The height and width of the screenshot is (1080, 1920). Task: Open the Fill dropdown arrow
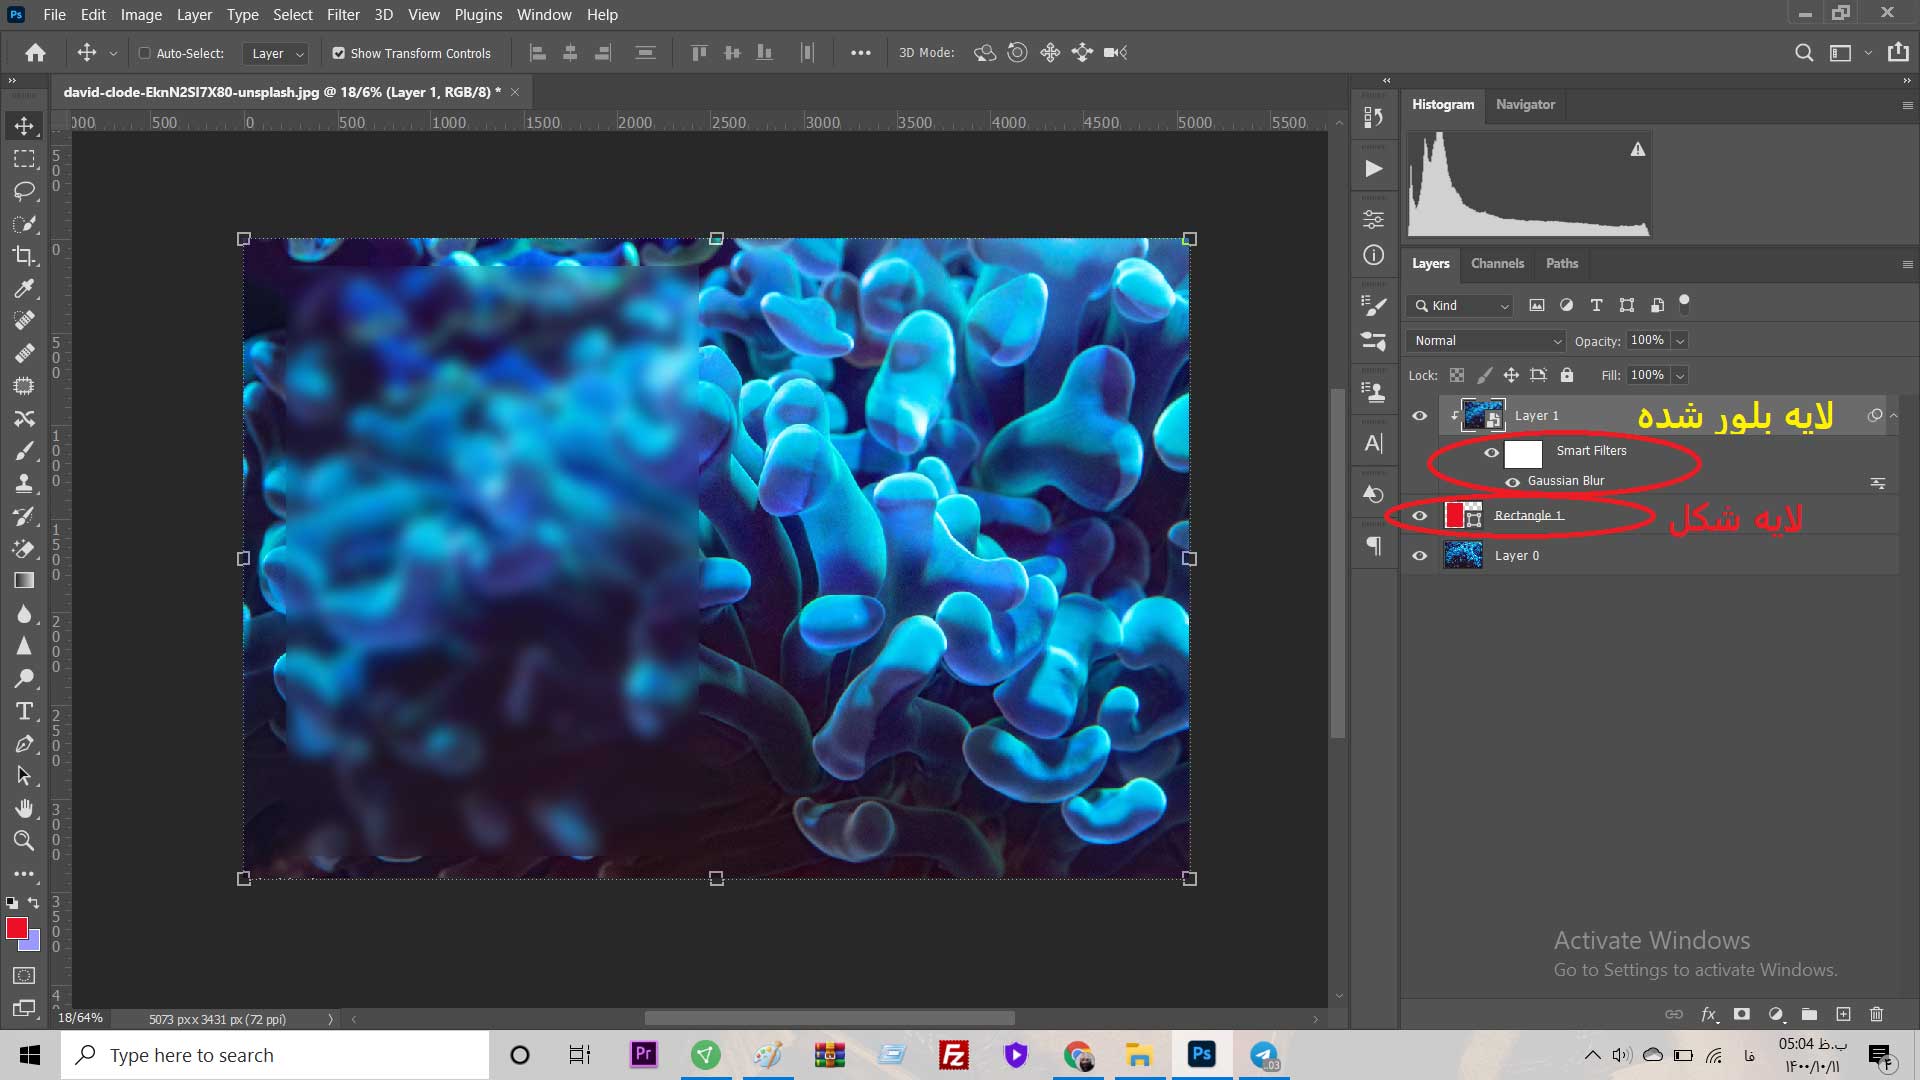(1680, 376)
